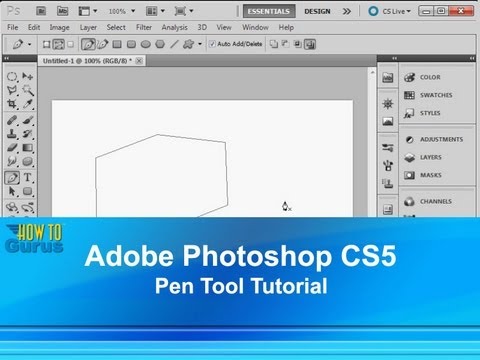The image size is (480, 360).
Task: Show more workspaces with double chevron
Action: [x=347, y=11]
